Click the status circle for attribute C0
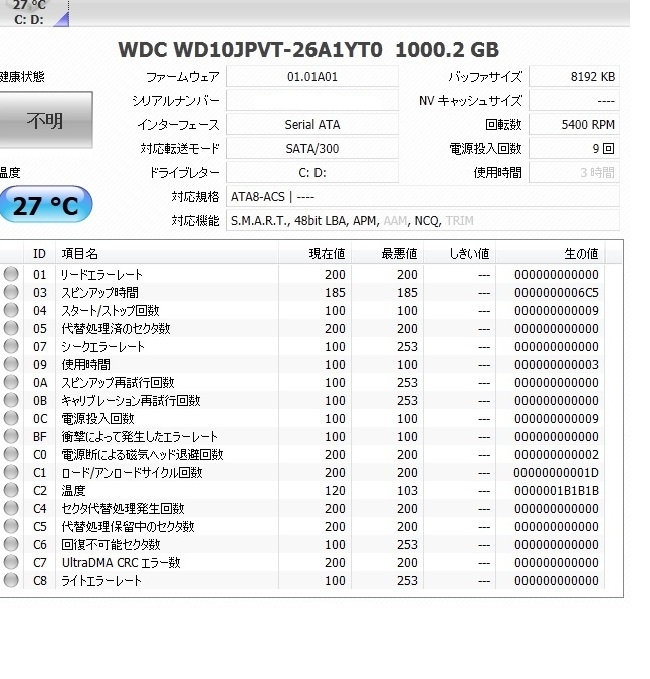The height and width of the screenshot is (679, 650). click(11, 454)
